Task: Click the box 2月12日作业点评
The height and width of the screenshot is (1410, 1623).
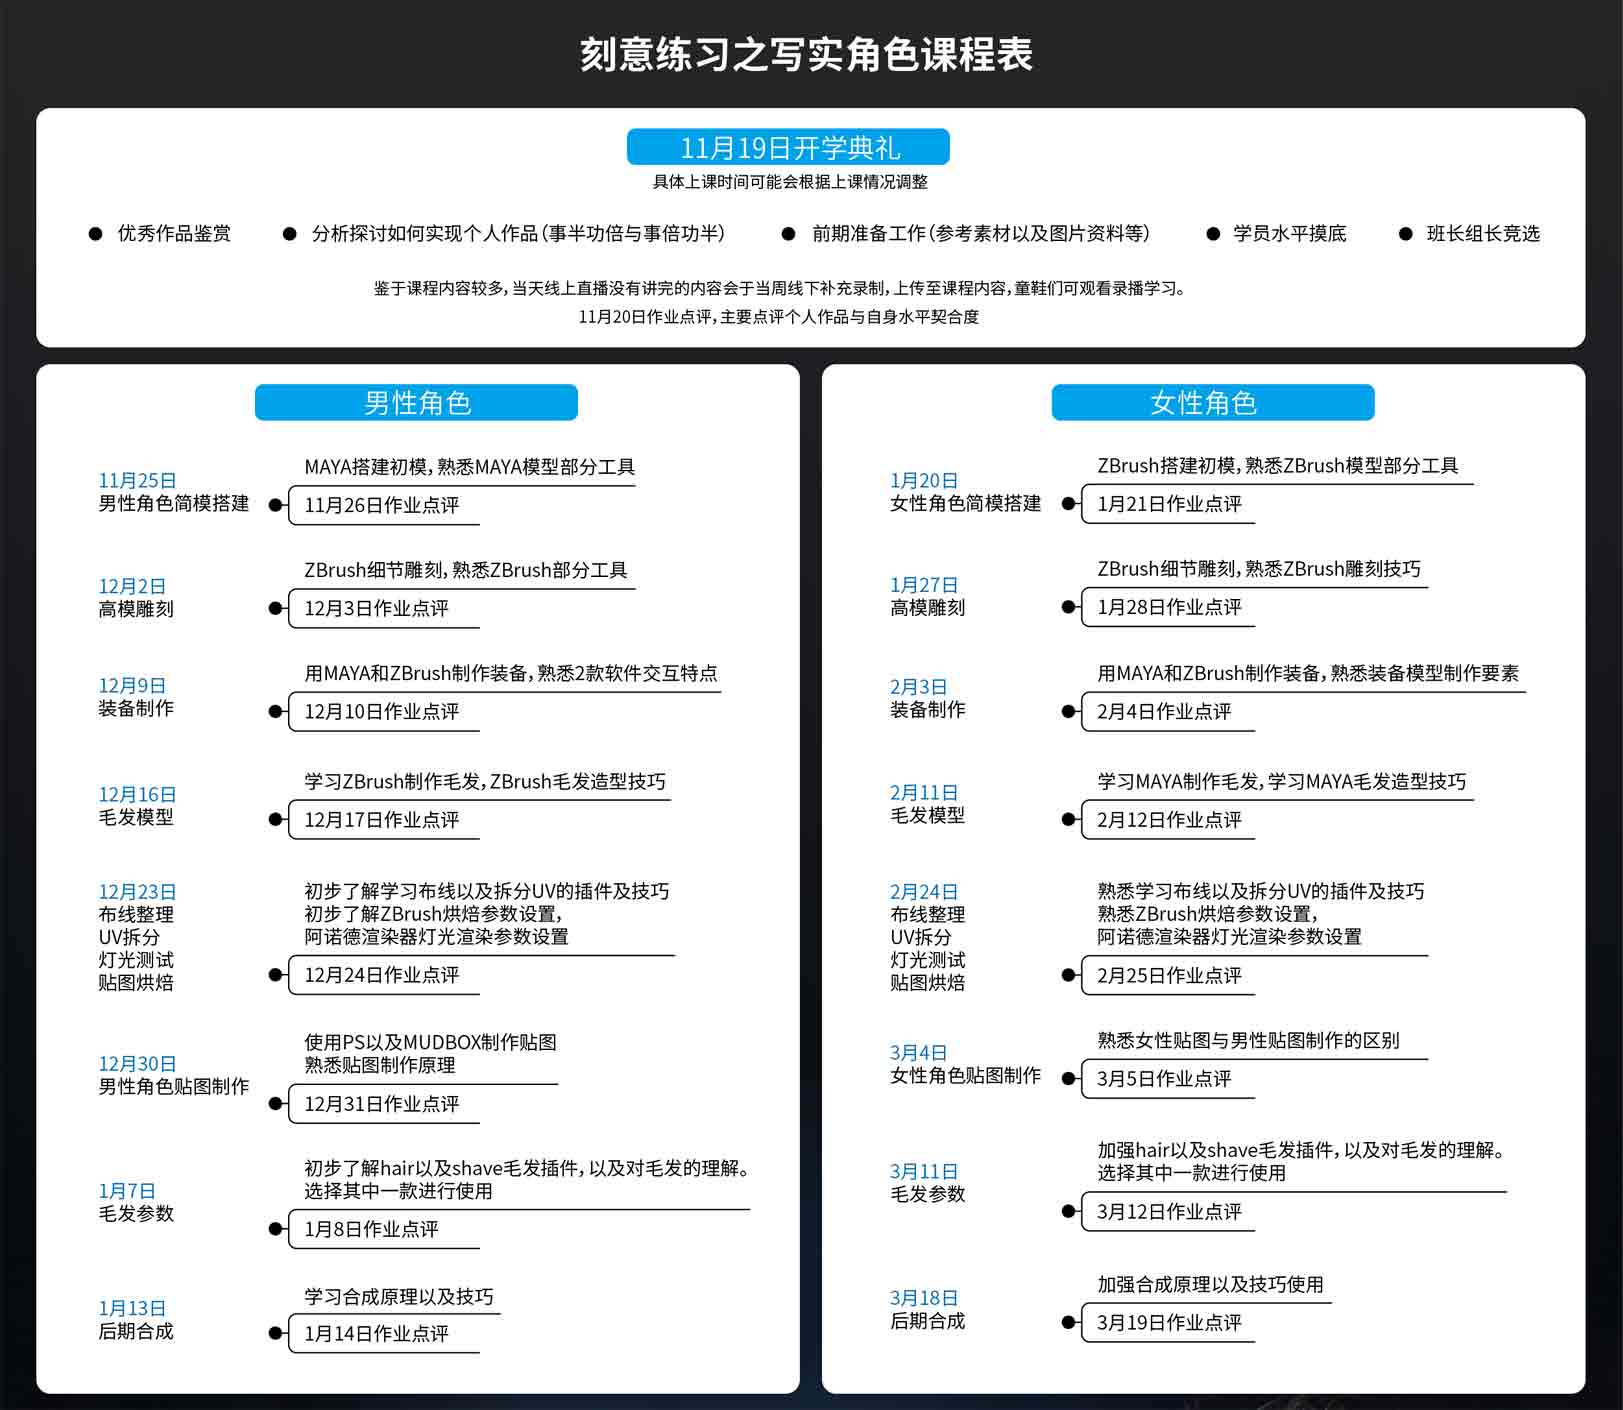Action: 1168,819
